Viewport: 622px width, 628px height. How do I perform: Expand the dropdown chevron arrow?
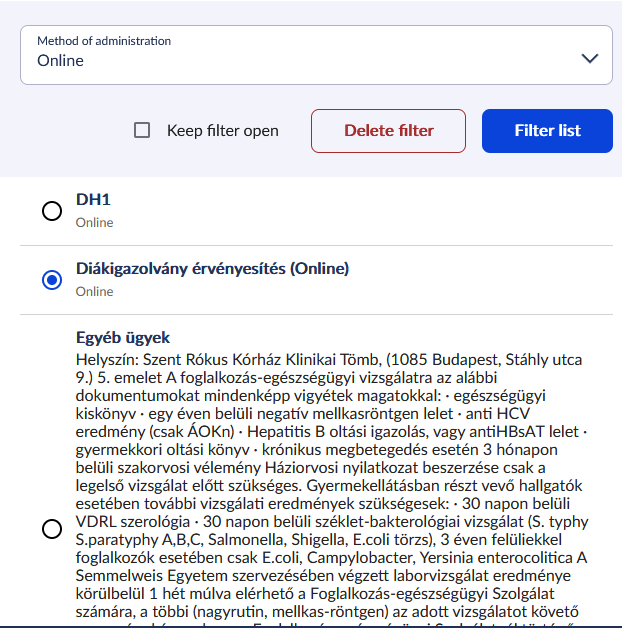click(x=589, y=59)
